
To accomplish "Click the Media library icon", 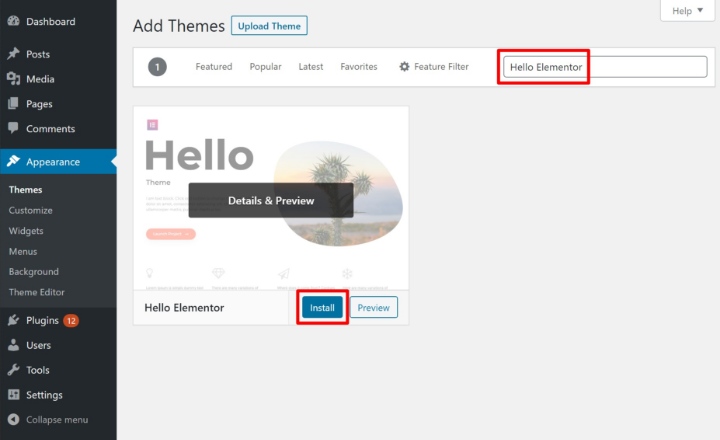I will [x=13, y=79].
